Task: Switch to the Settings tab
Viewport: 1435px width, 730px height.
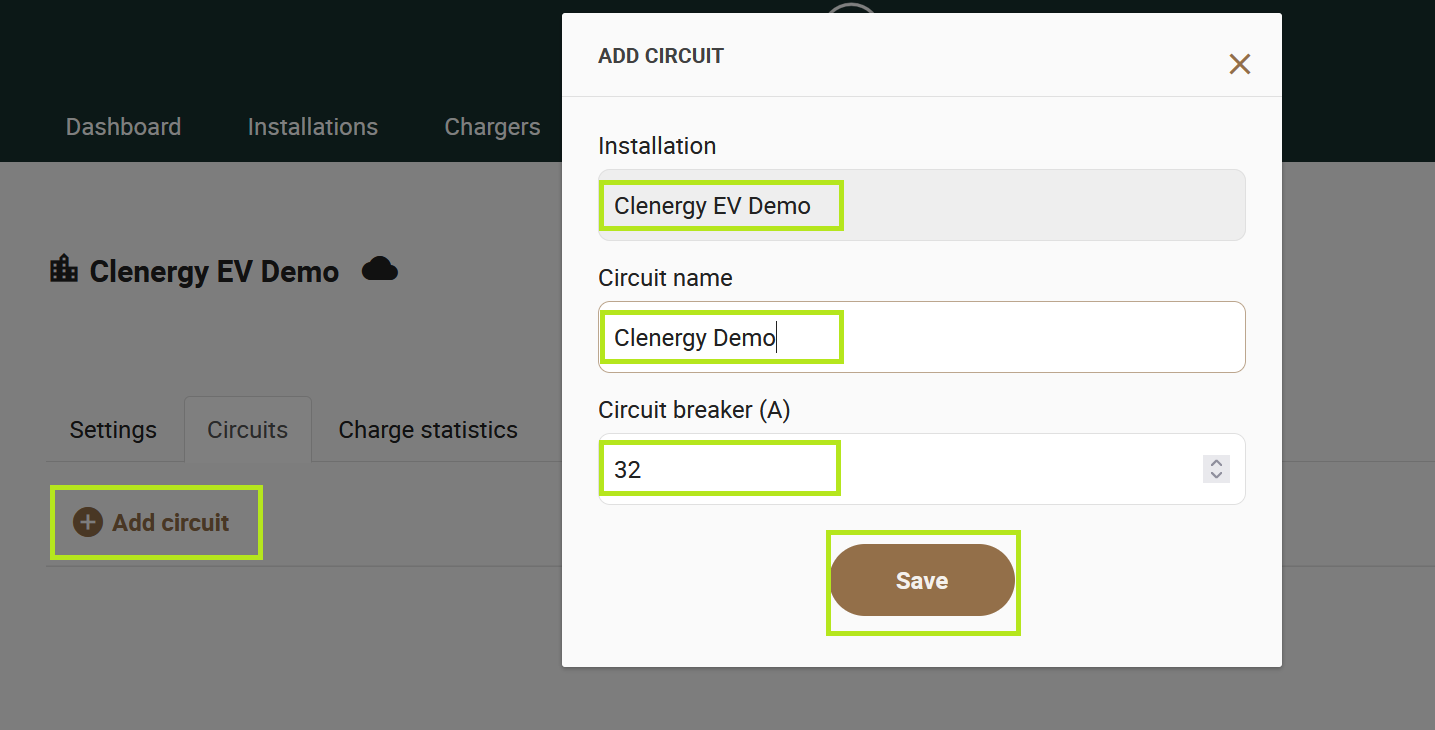Action: point(113,430)
